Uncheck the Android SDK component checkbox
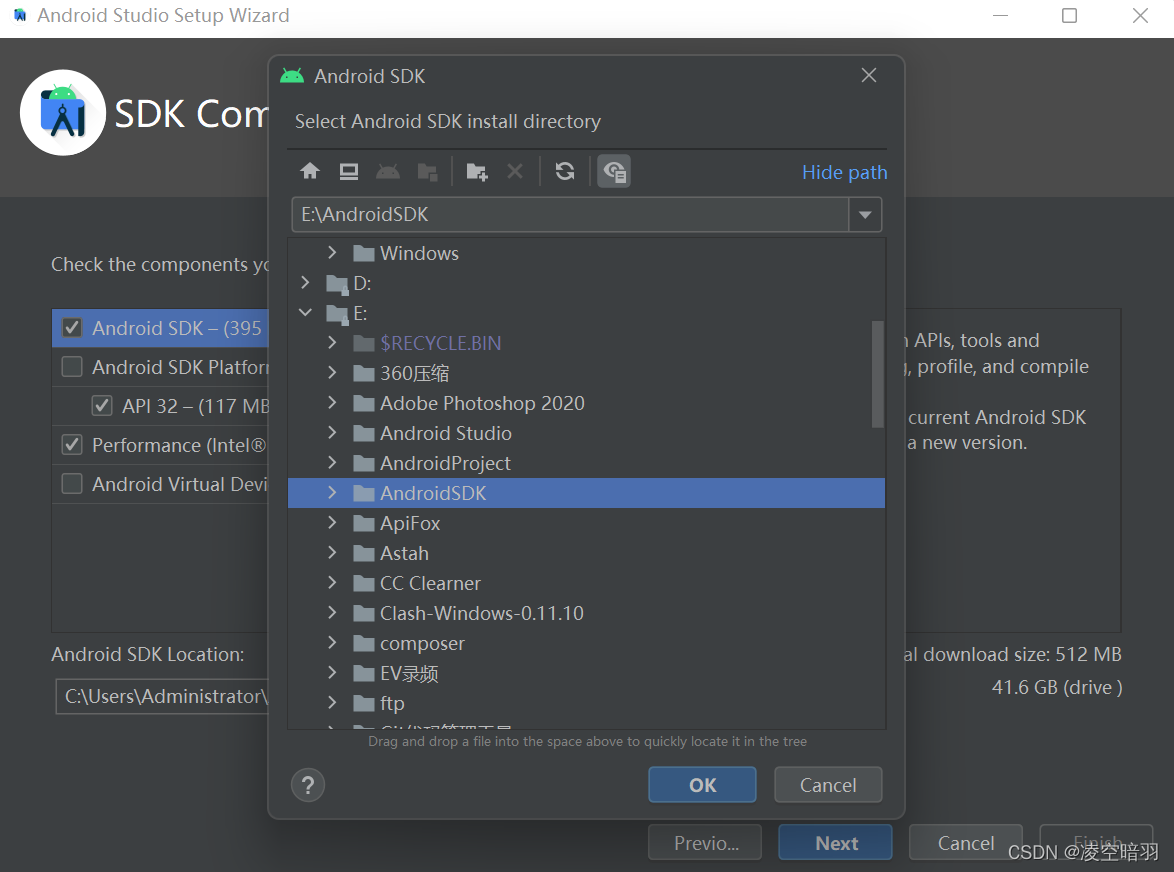The image size is (1174, 872). 72,328
